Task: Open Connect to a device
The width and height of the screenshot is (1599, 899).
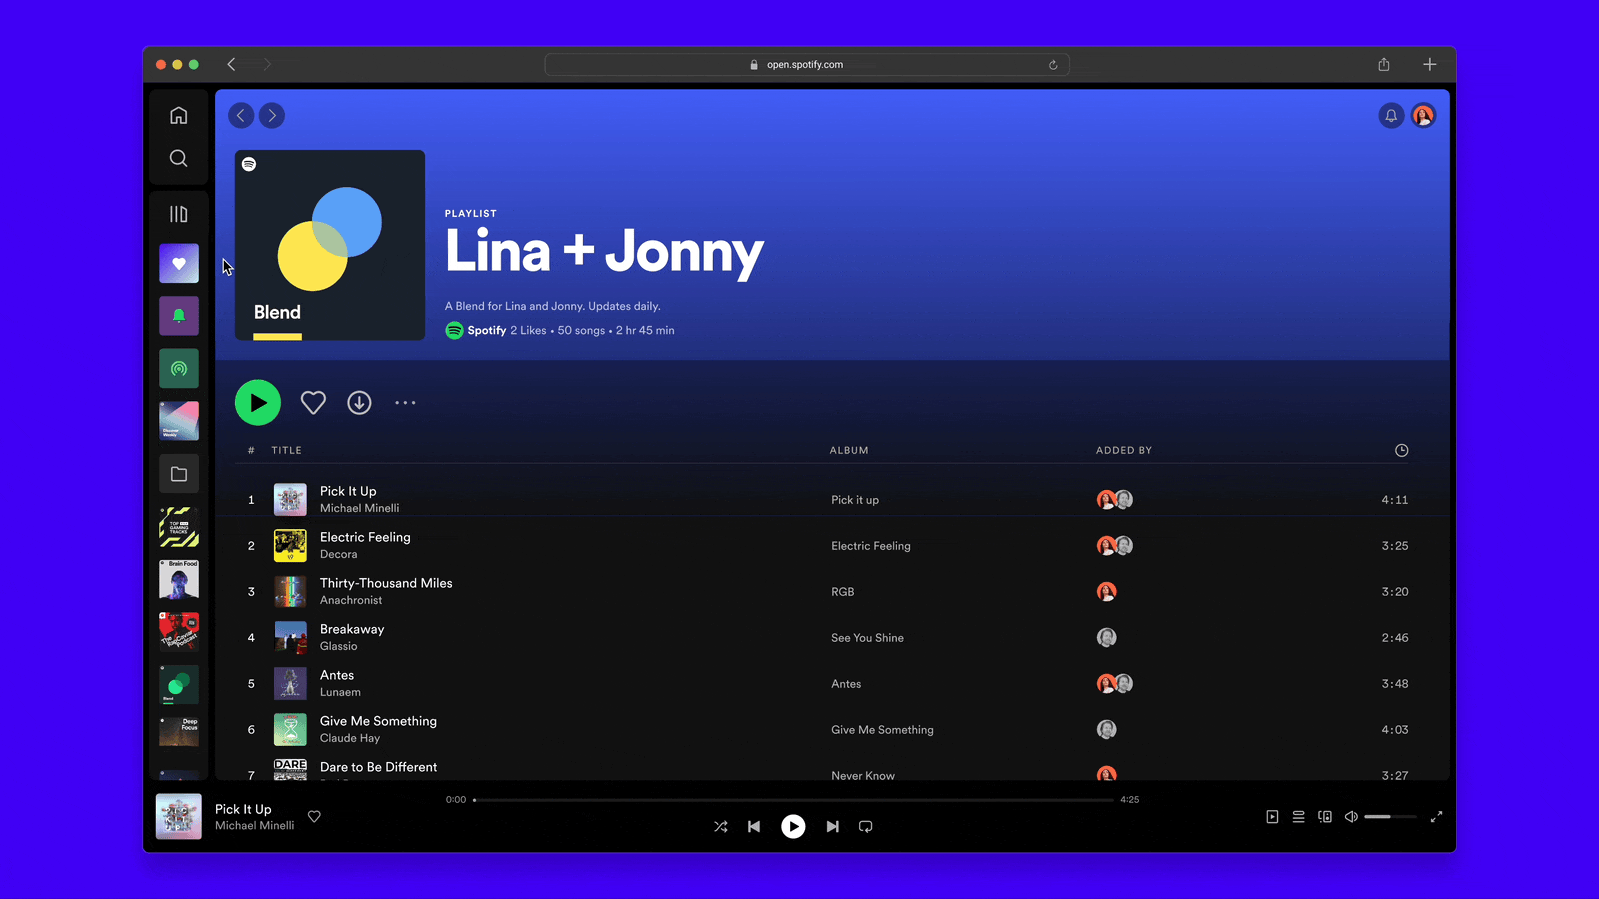Action: coord(1325,817)
